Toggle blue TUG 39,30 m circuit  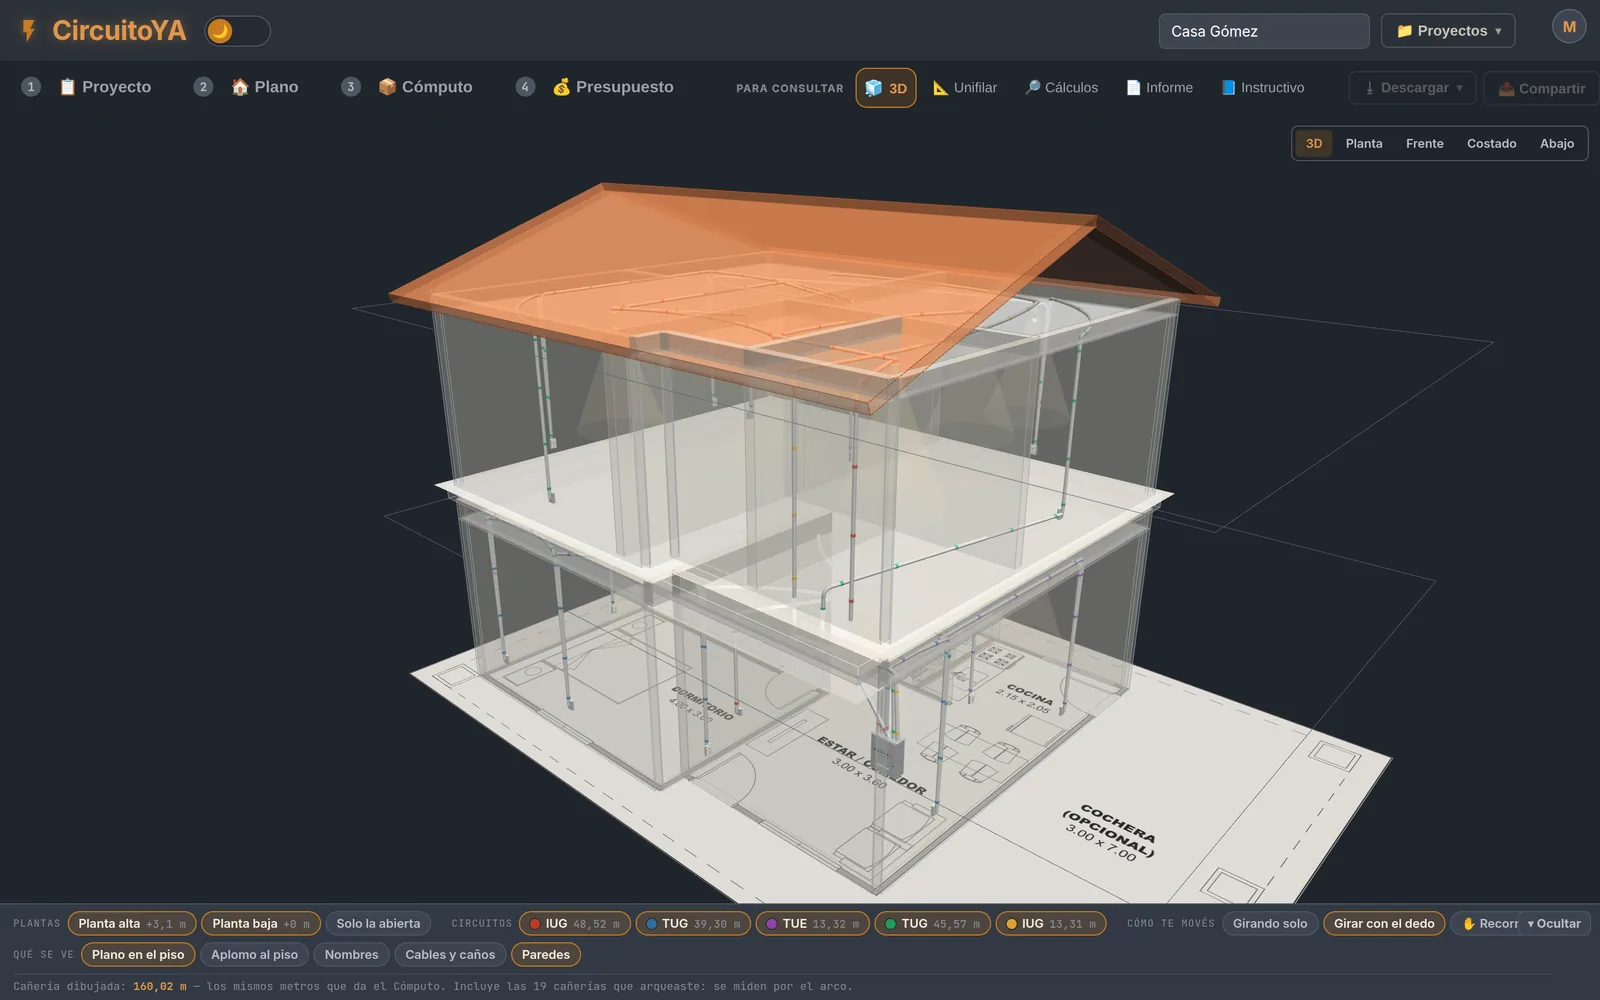(x=693, y=923)
